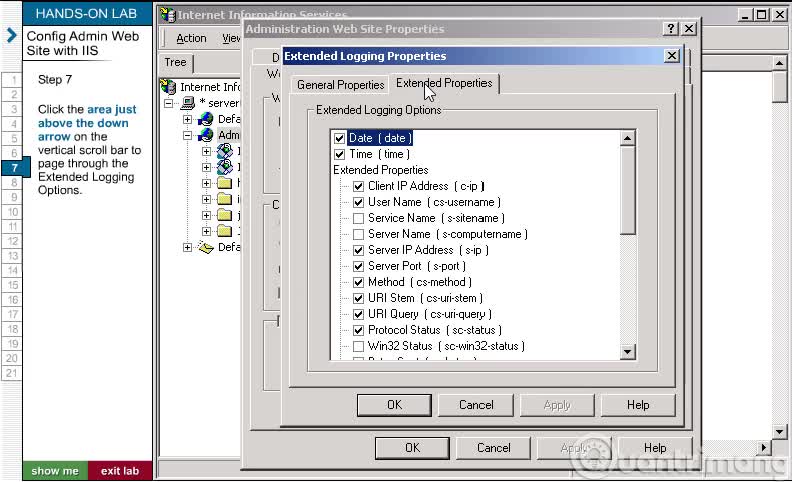Image resolution: width=792 pixels, height=482 pixels.
Task: Click the logging options list scroll-down arrow
Action: click(627, 352)
